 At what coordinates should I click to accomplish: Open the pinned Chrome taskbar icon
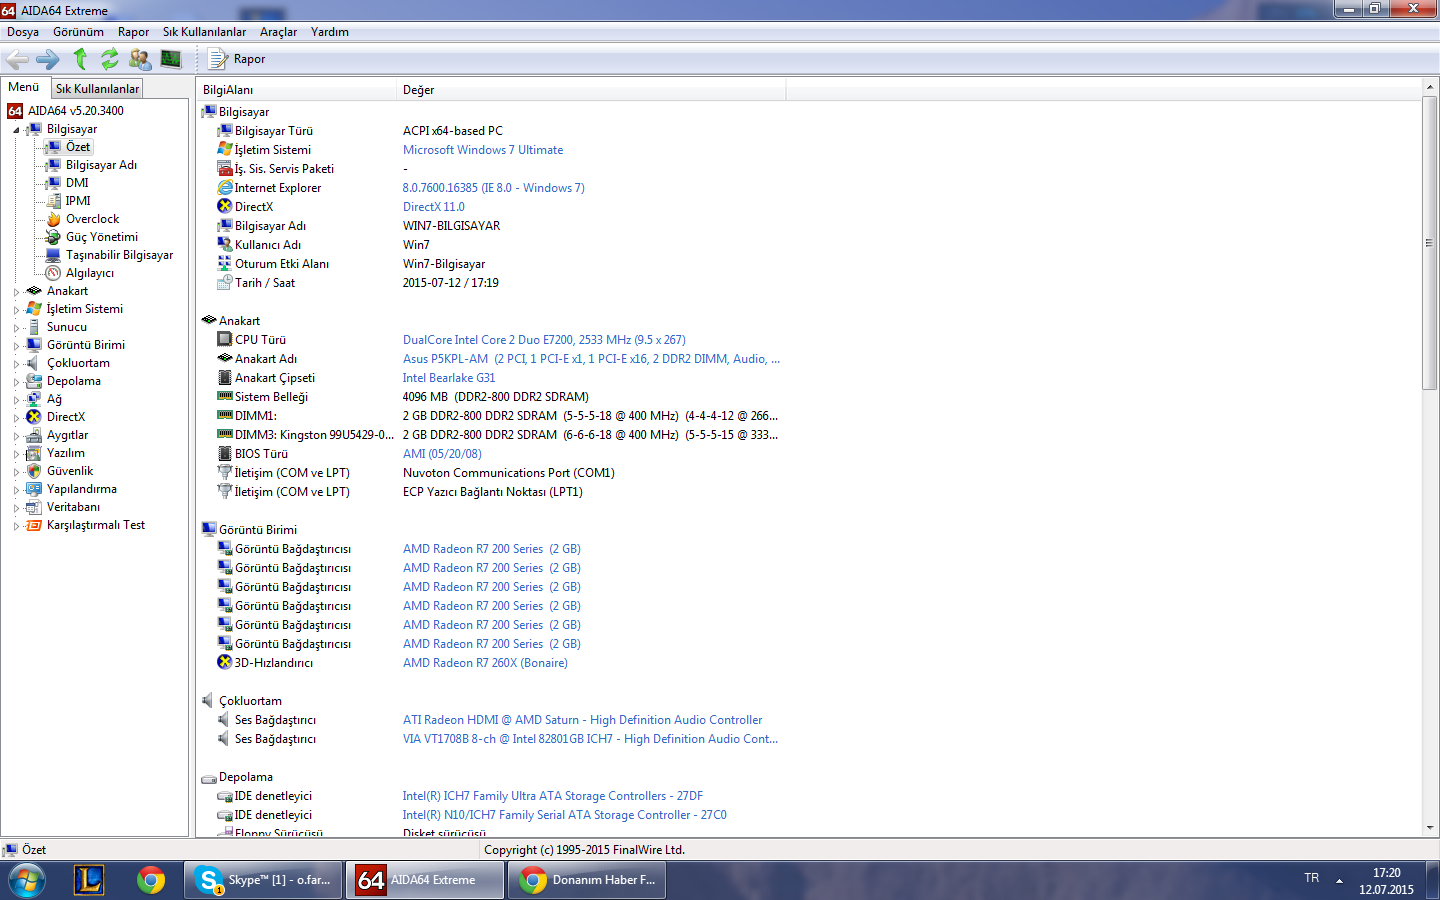151,880
